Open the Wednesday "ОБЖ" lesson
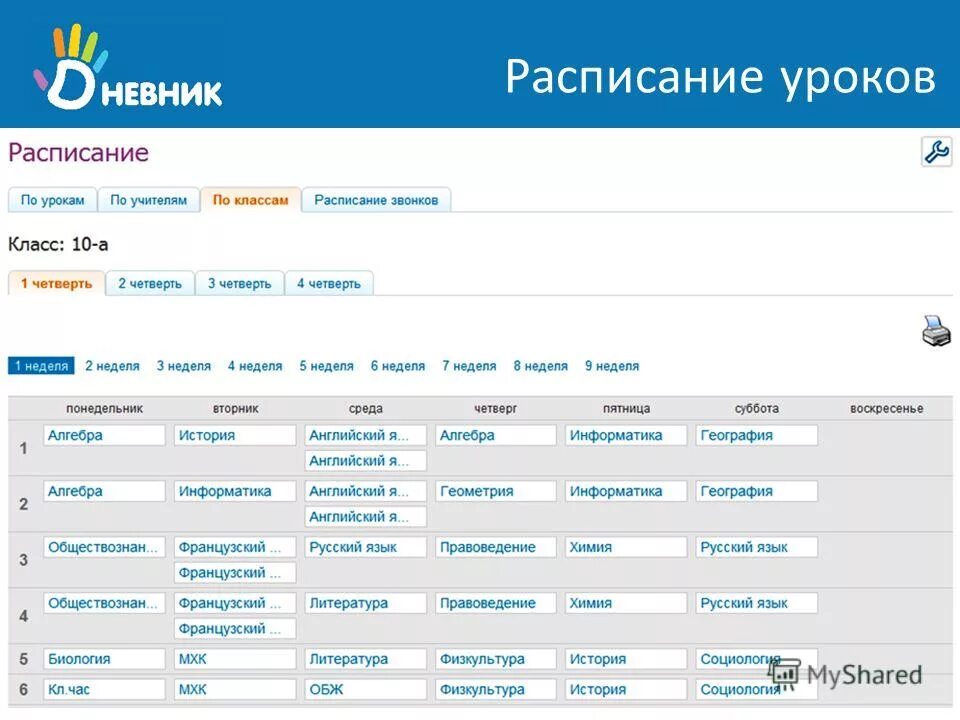Image resolution: width=960 pixels, height=720 pixels. tap(364, 688)
